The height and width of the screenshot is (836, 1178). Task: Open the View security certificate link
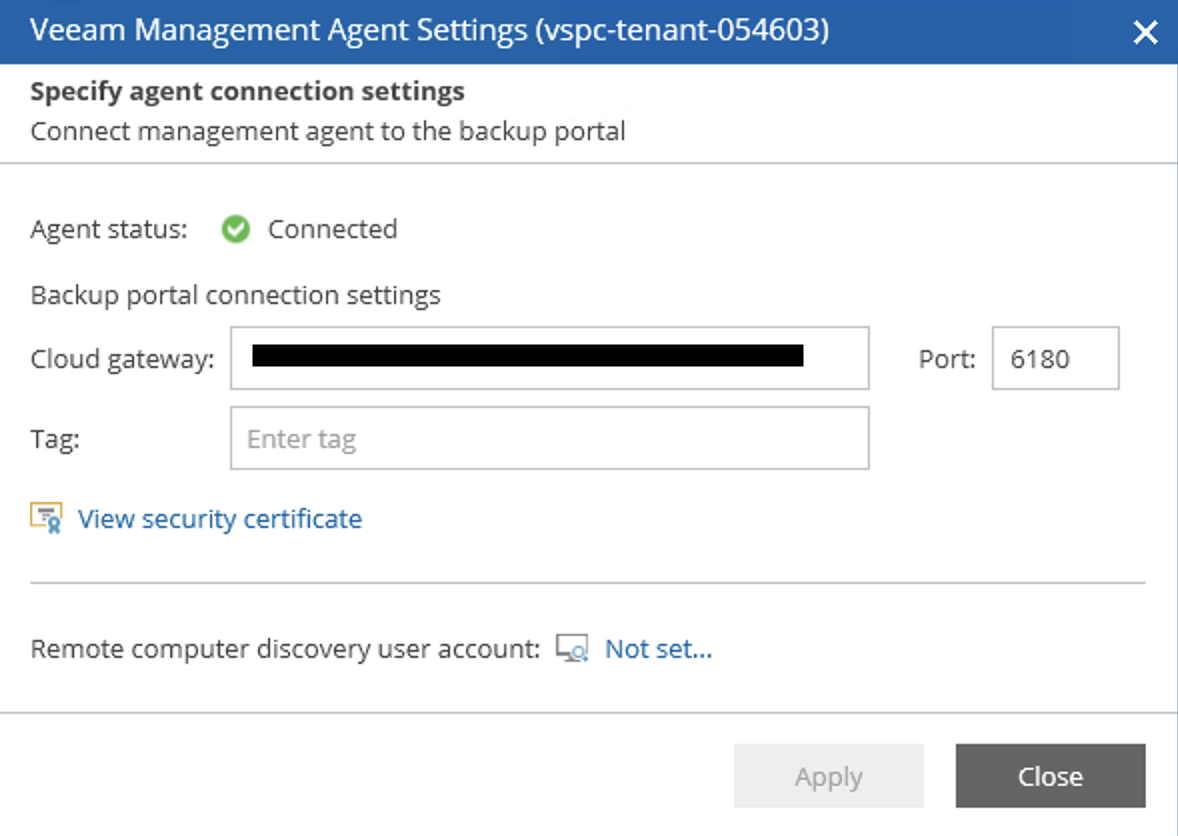pos(220,518)
